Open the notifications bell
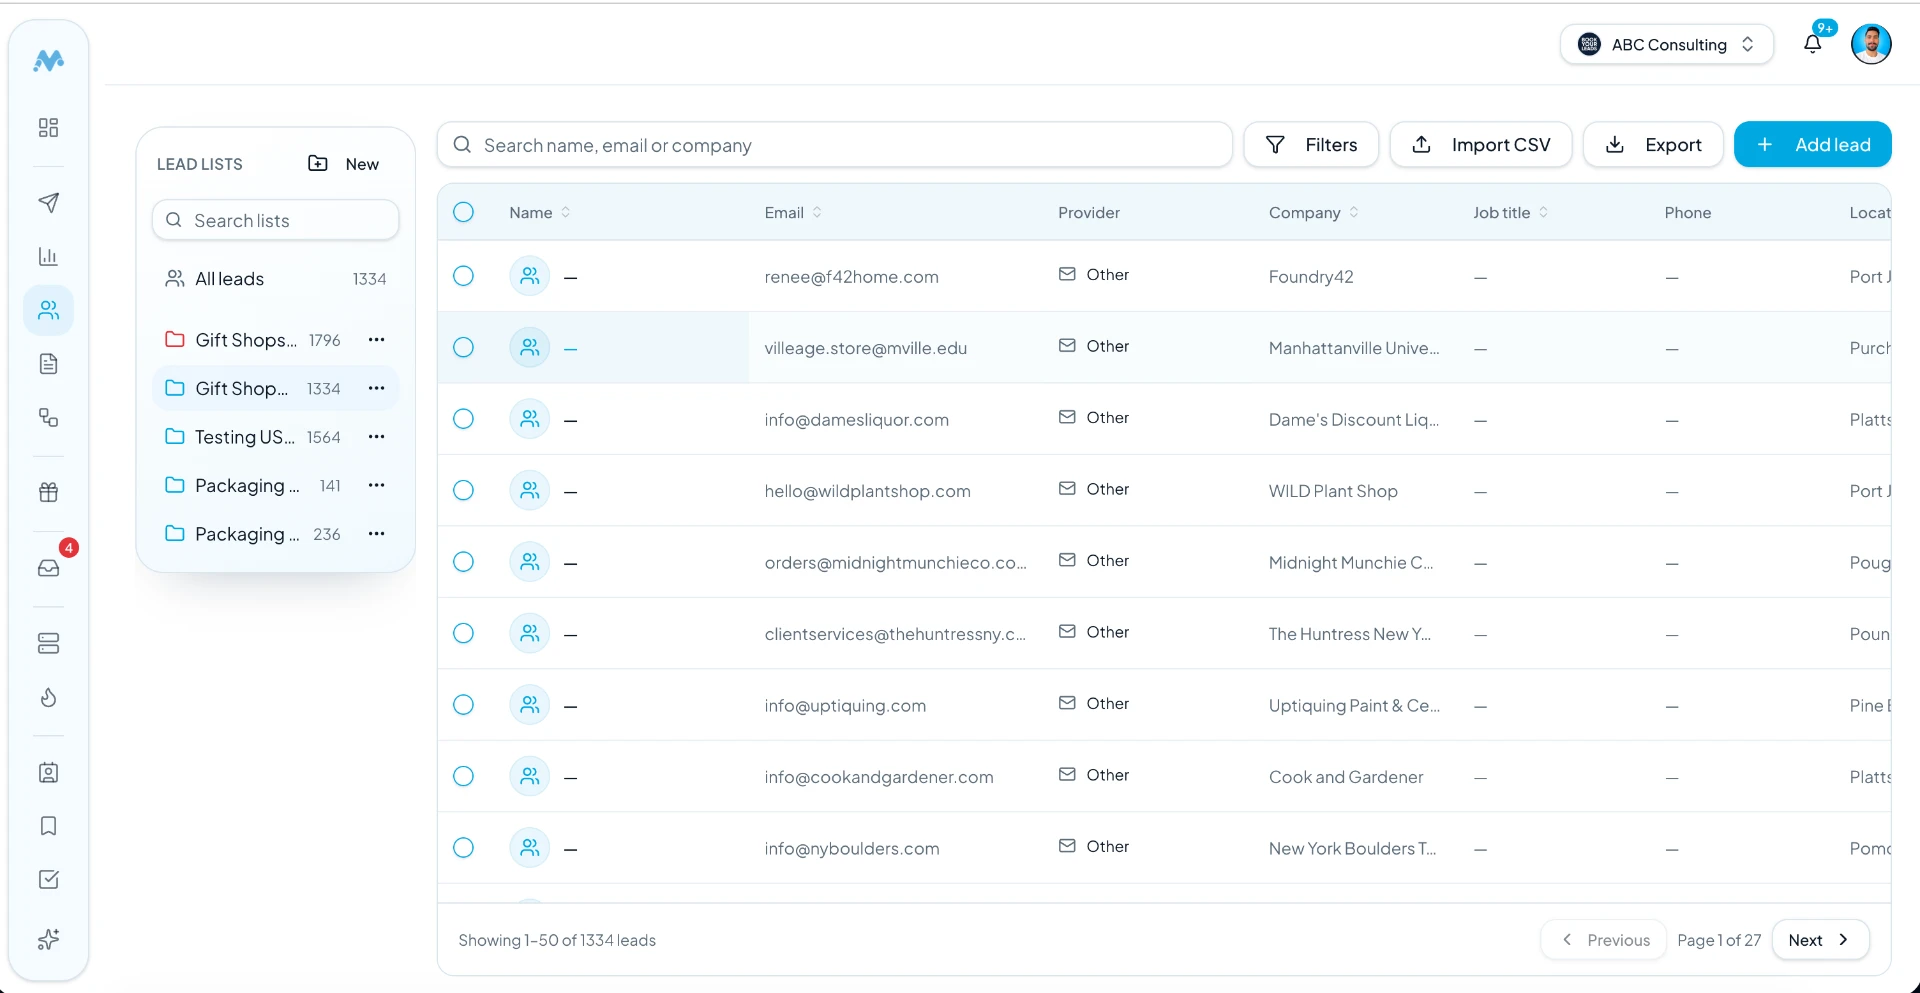Screen dimensions: 1920x993 pyautogui.click(x=1812, y=44)
